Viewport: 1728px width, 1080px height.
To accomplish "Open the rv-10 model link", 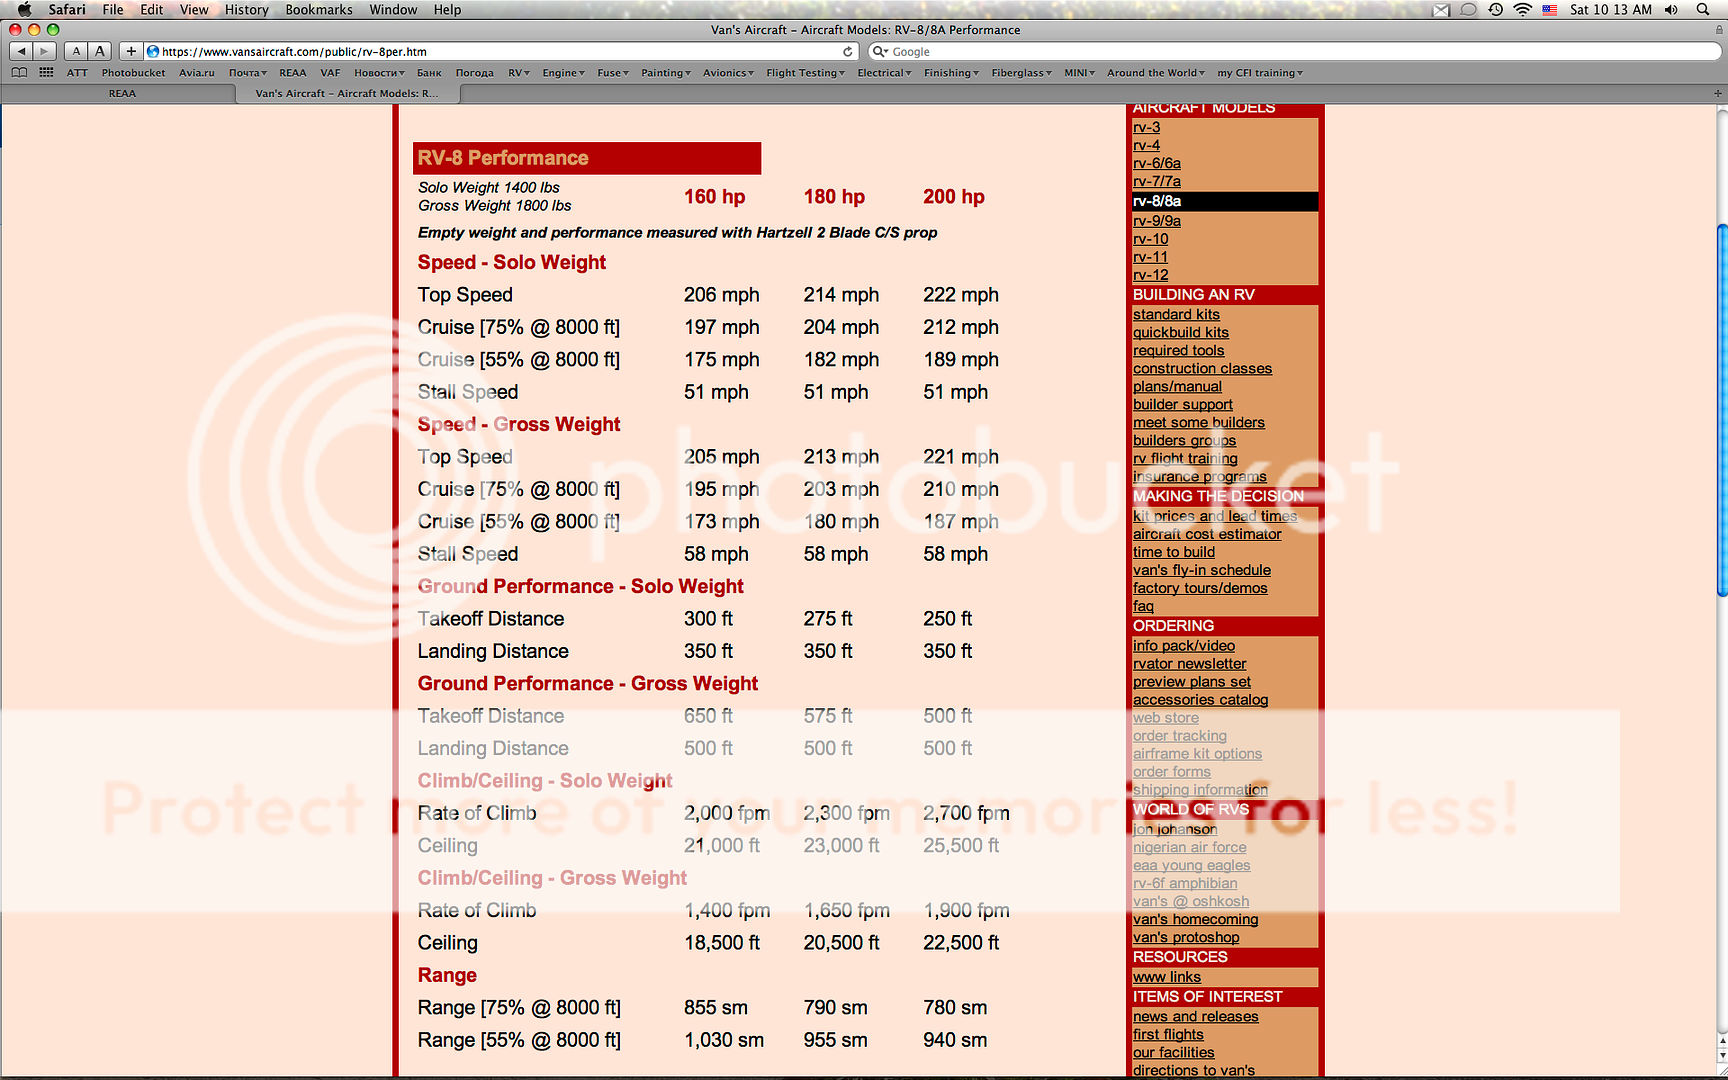I will tap(1150, 239).
